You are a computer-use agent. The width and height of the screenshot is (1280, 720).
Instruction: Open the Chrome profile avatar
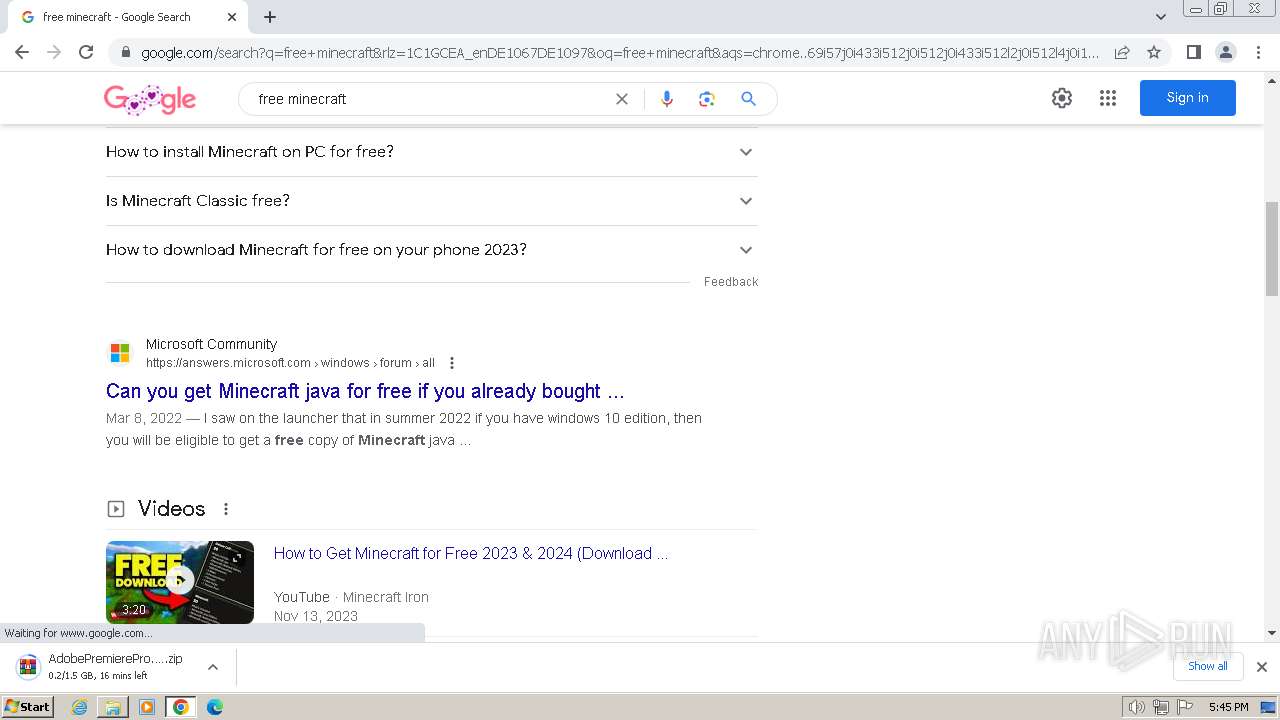click(1225, 52)
